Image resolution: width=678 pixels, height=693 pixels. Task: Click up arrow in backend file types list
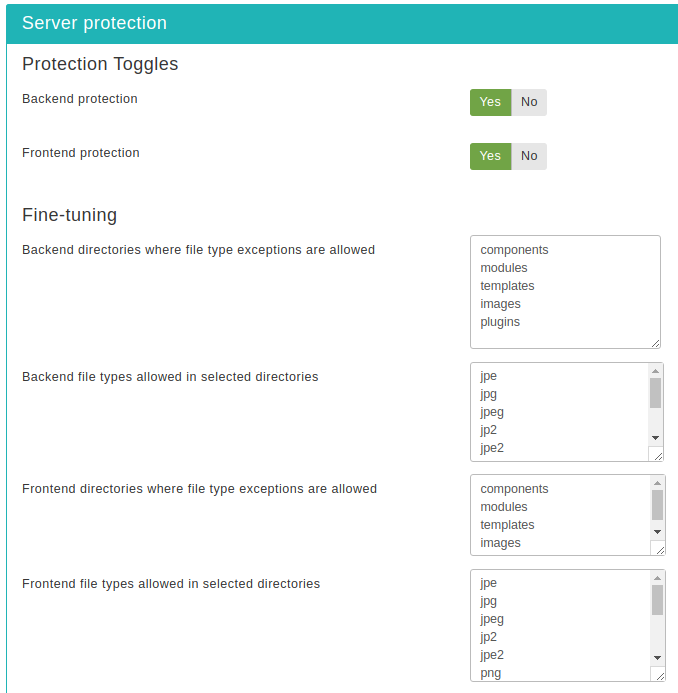click(x=655, y=371)
